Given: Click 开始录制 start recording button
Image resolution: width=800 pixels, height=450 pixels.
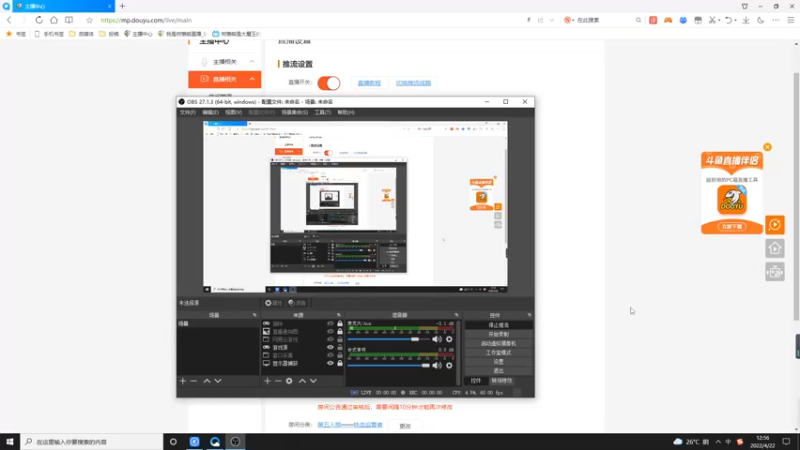Looking at the screenshot, I should 498,334.
